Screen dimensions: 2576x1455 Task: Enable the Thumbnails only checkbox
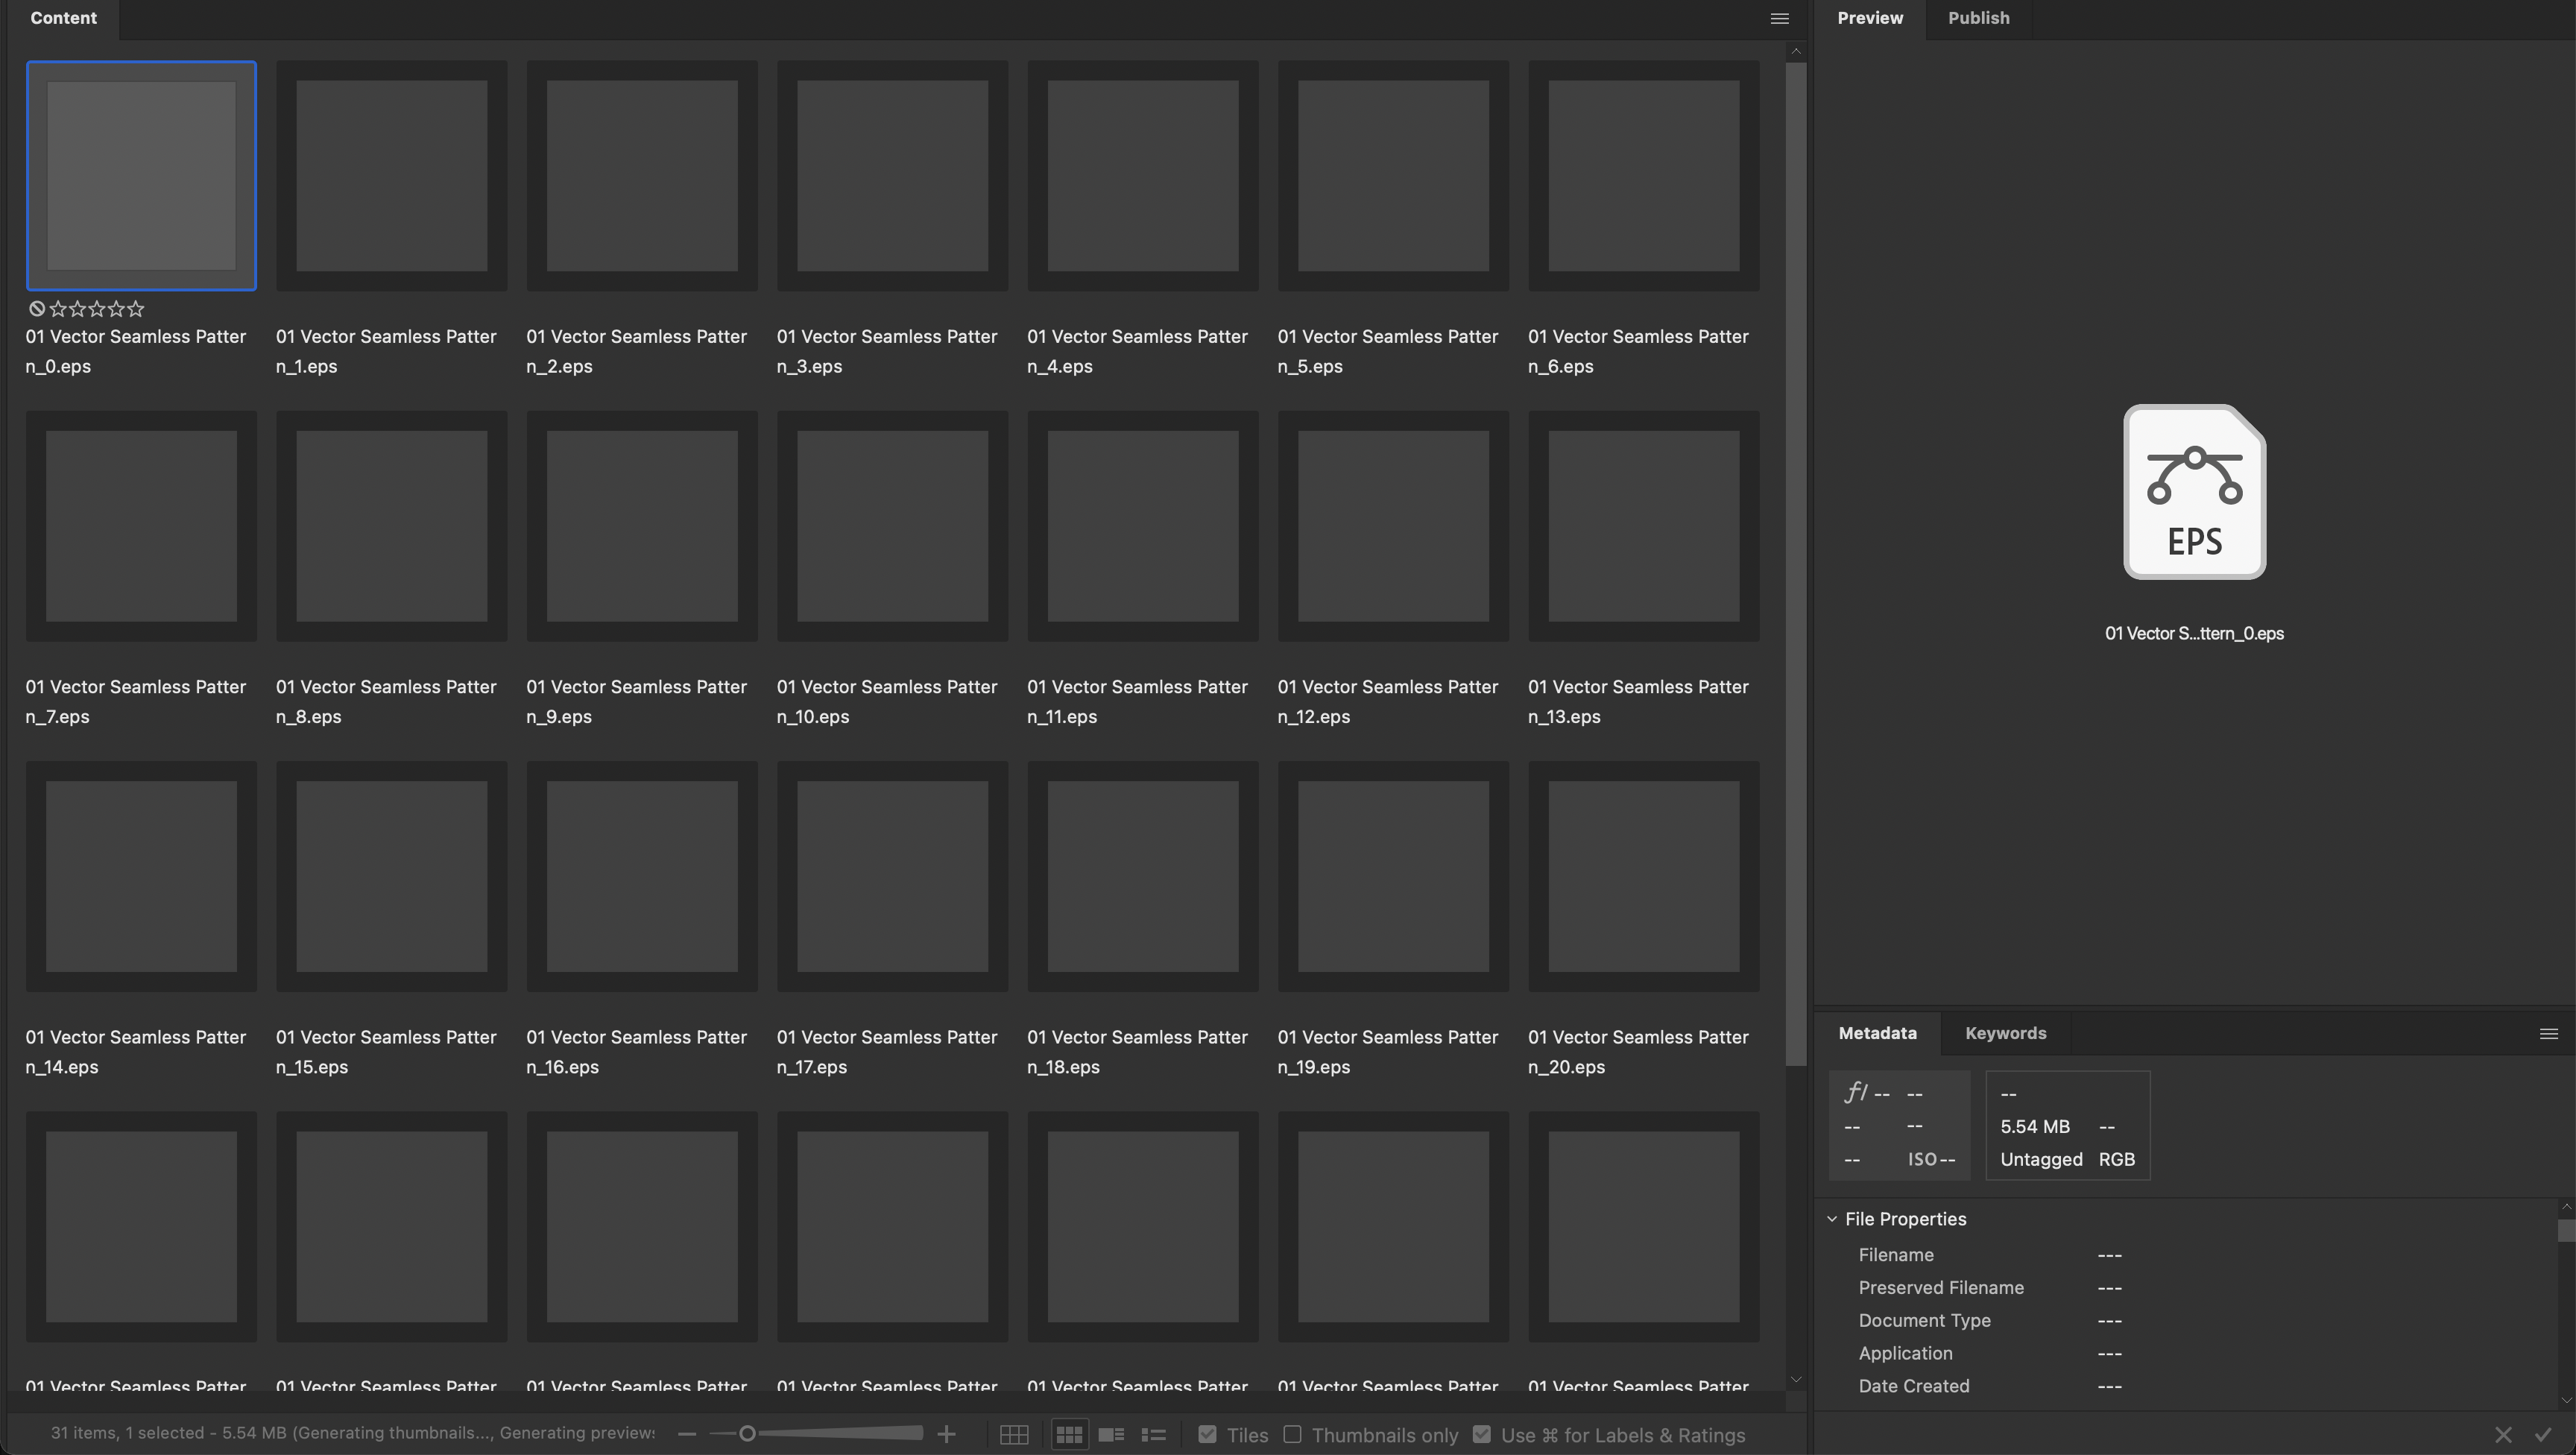(x=1292, y=1435)
